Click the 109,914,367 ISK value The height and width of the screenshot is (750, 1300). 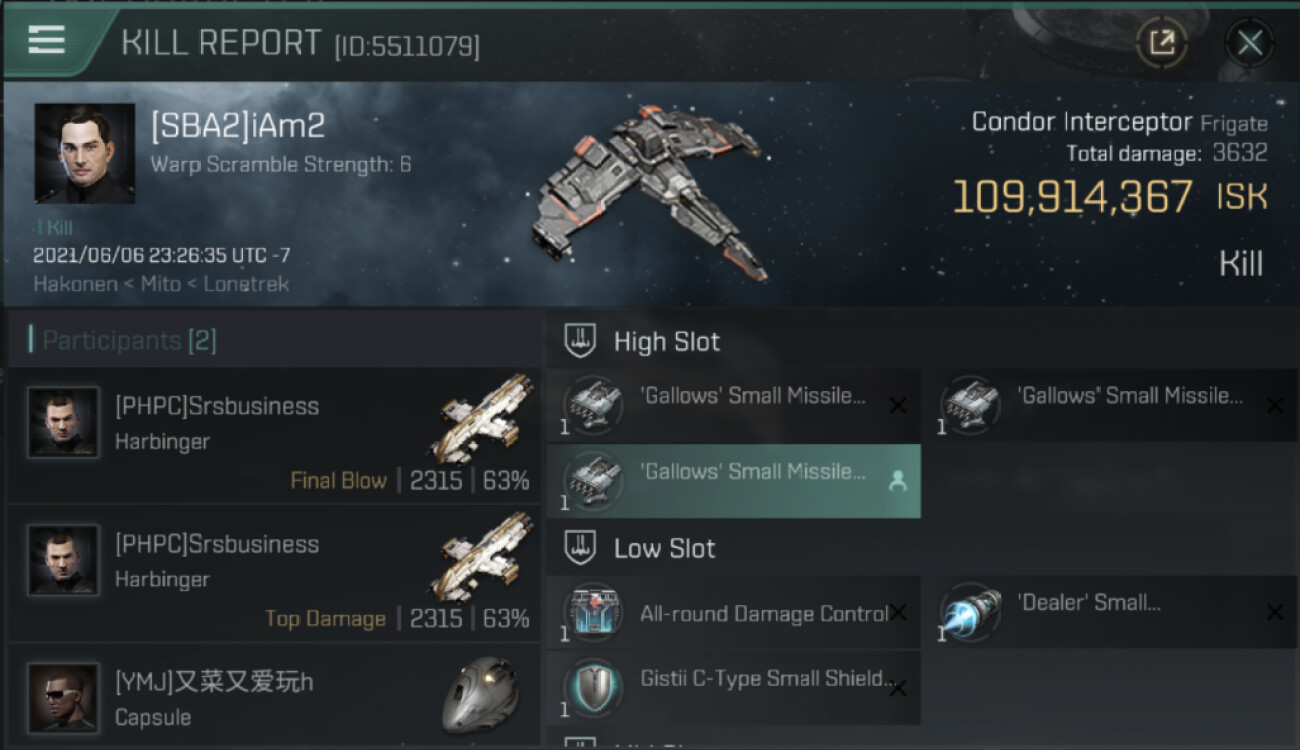(x=1109, y=197)
